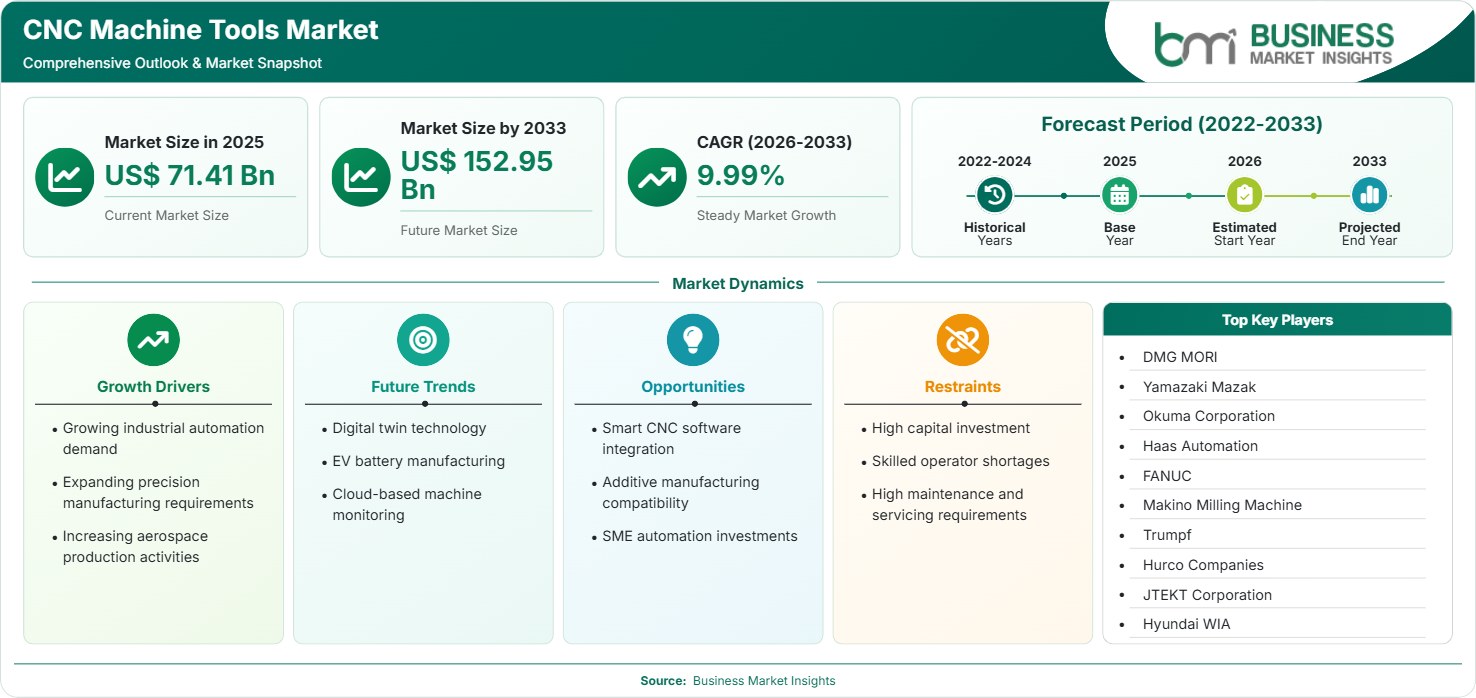Select the Base Year calendar icon

pos(1119,196)
